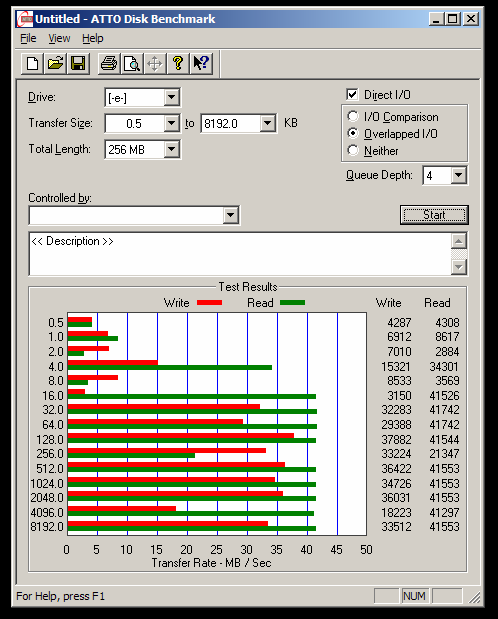Click the yellow question mark About icon

pyautogui.click(x=178, y=64)
